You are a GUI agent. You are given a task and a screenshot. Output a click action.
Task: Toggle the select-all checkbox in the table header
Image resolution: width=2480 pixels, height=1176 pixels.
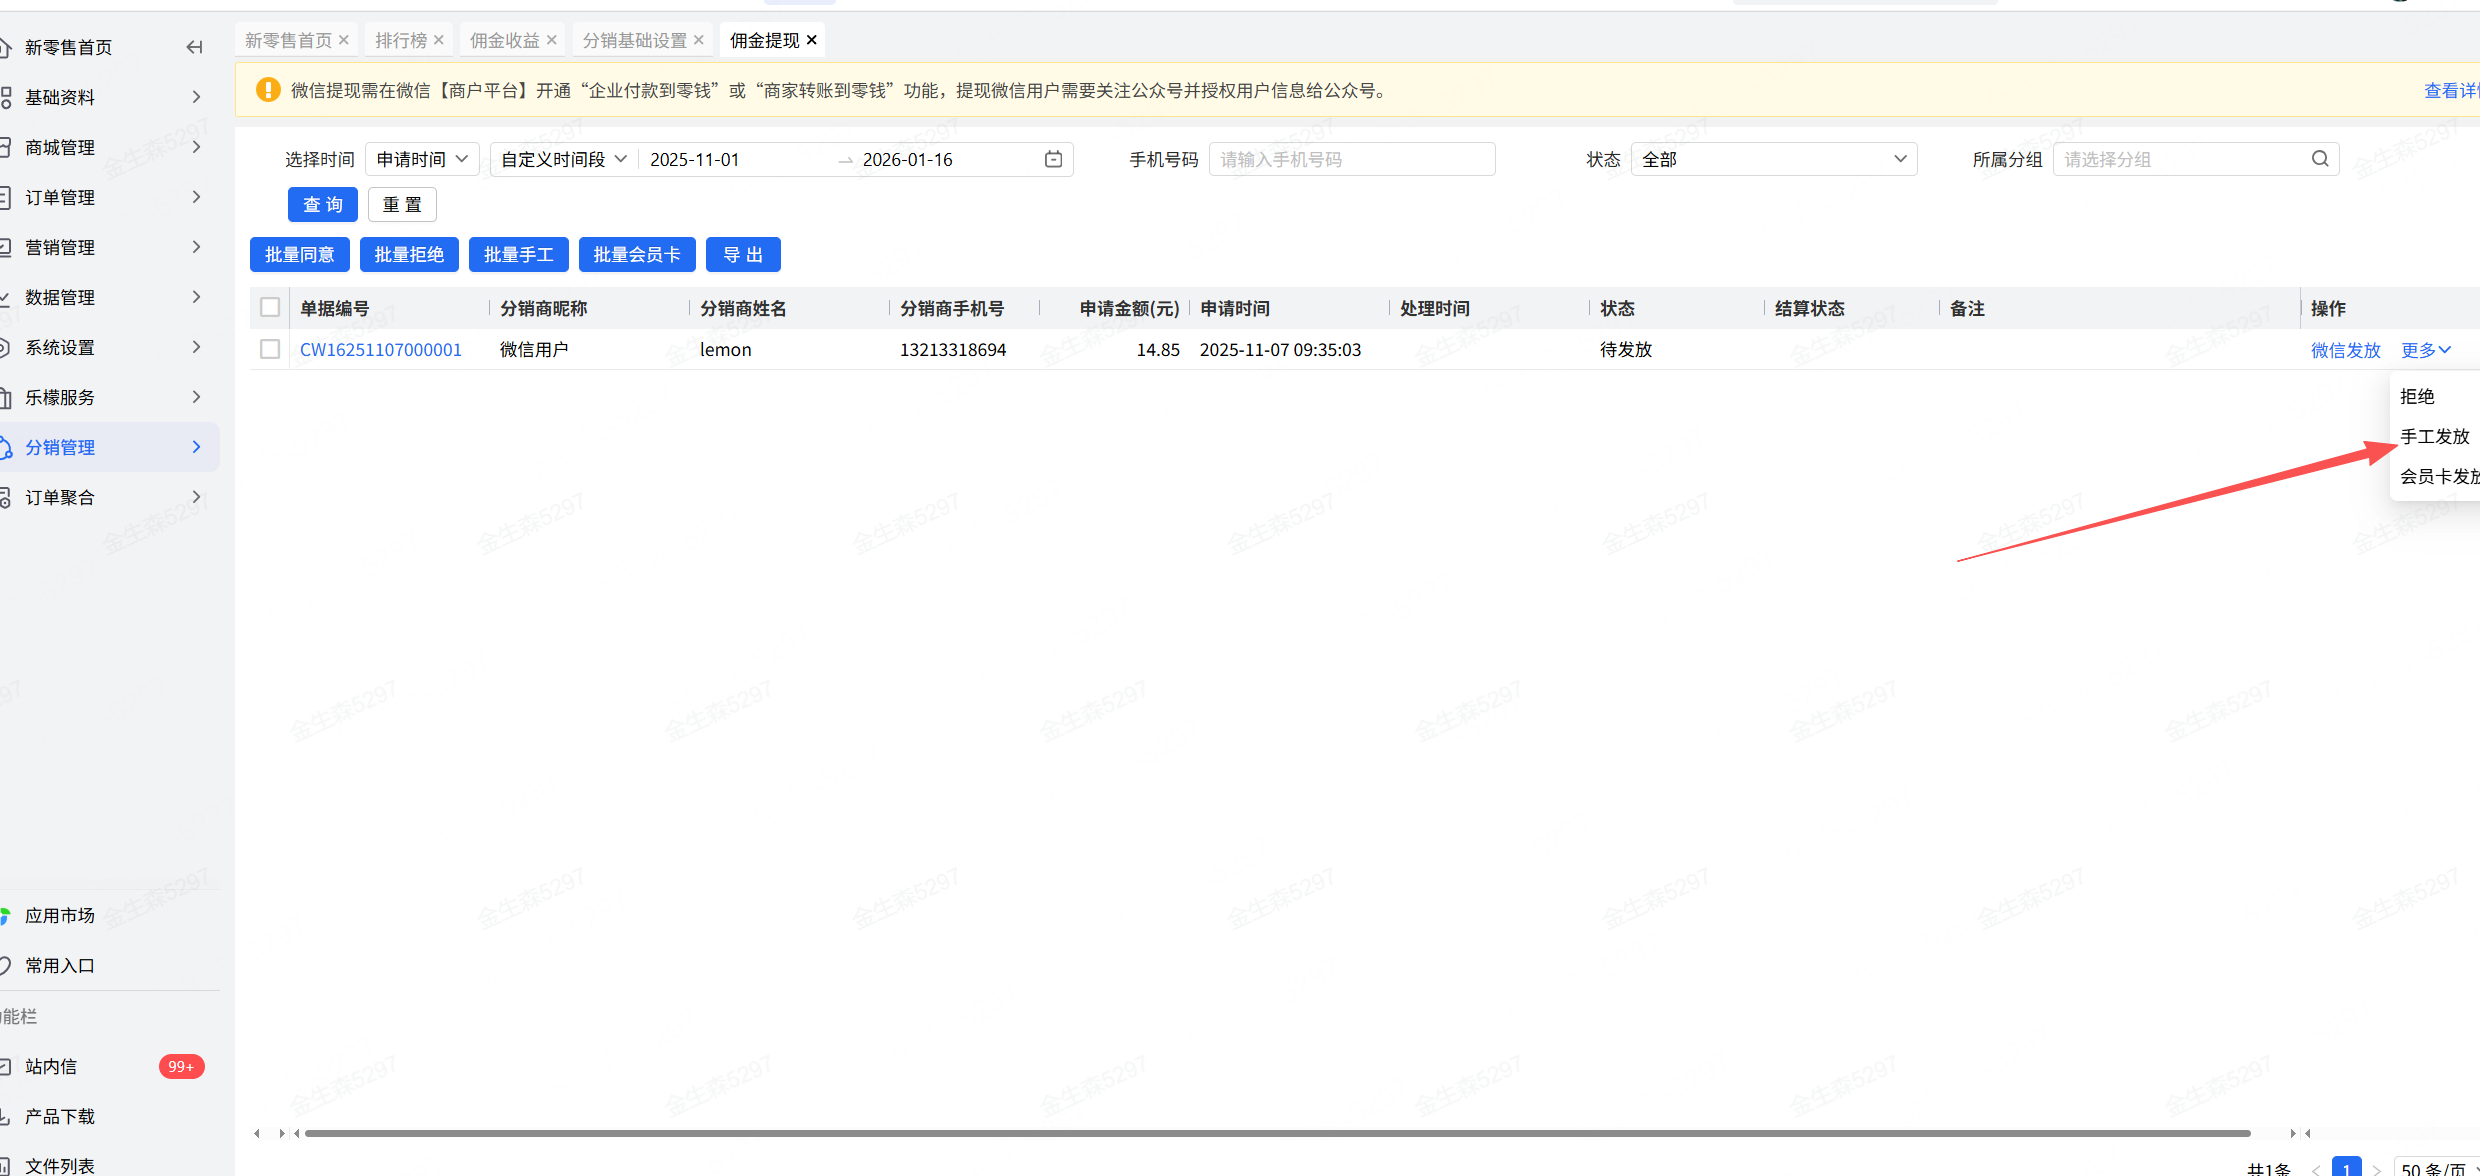click(x=270, y=307)
